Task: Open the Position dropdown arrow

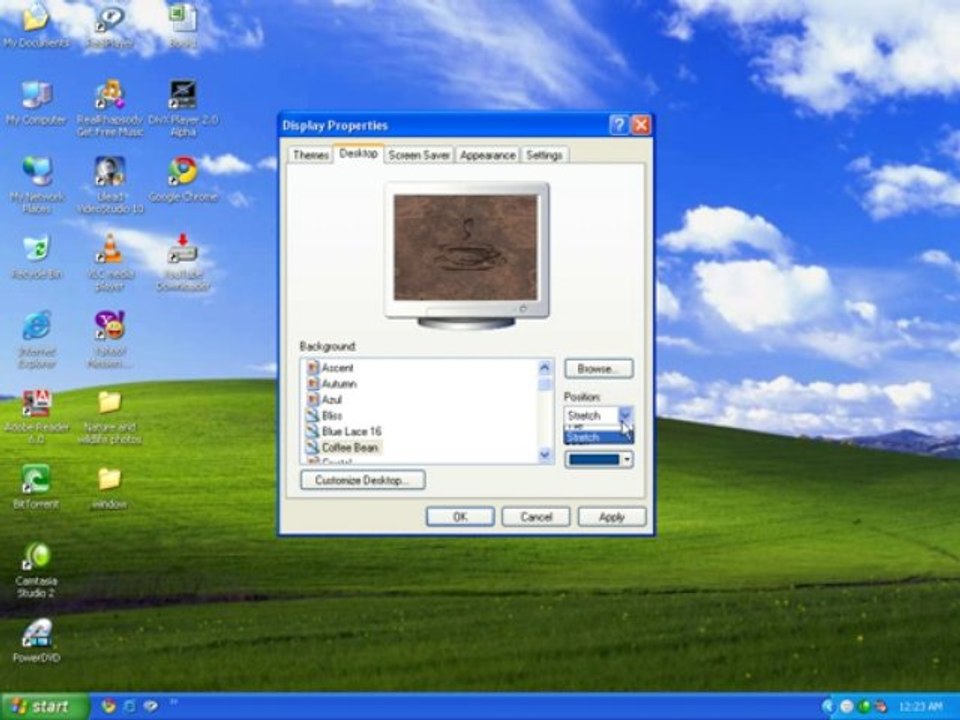Action: pos(625,415)
